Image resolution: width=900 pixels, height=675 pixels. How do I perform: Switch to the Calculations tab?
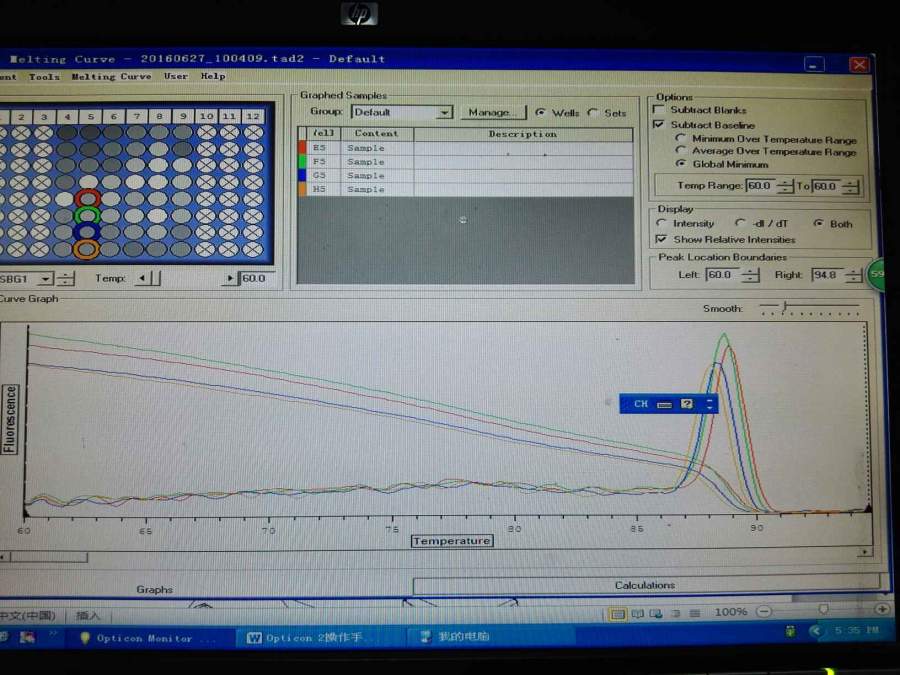646,585
